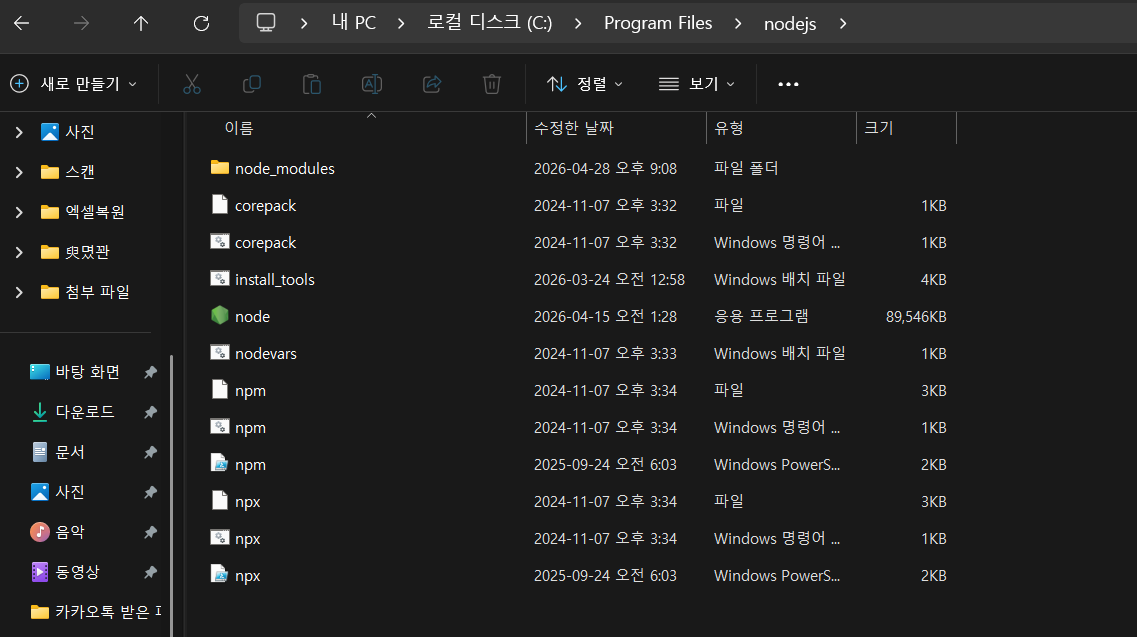1137x637 pixels.
Task: Unpin 다운로드 using its pin icon
Action: point(150,412)
